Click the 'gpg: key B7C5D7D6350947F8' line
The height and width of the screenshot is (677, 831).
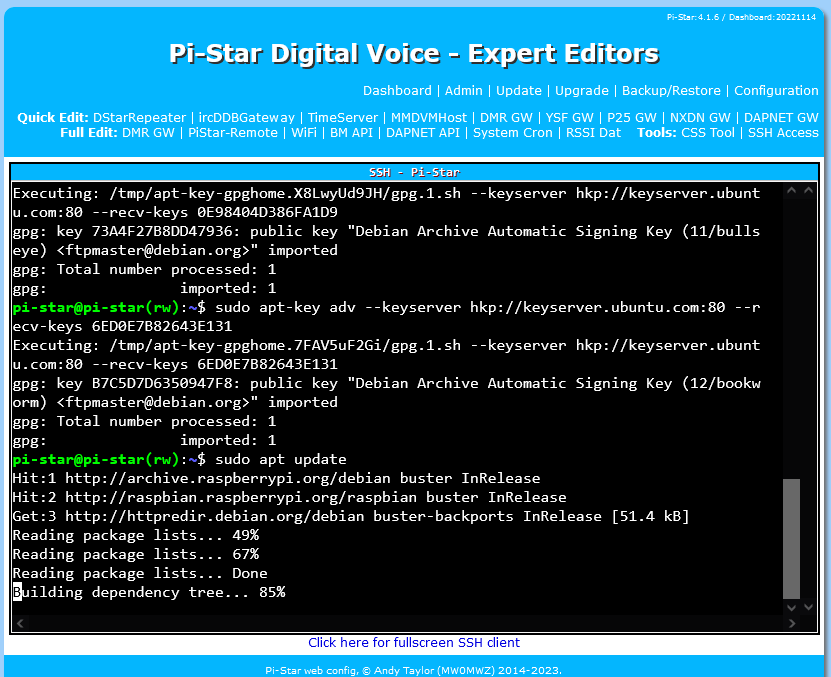(386, 383)
